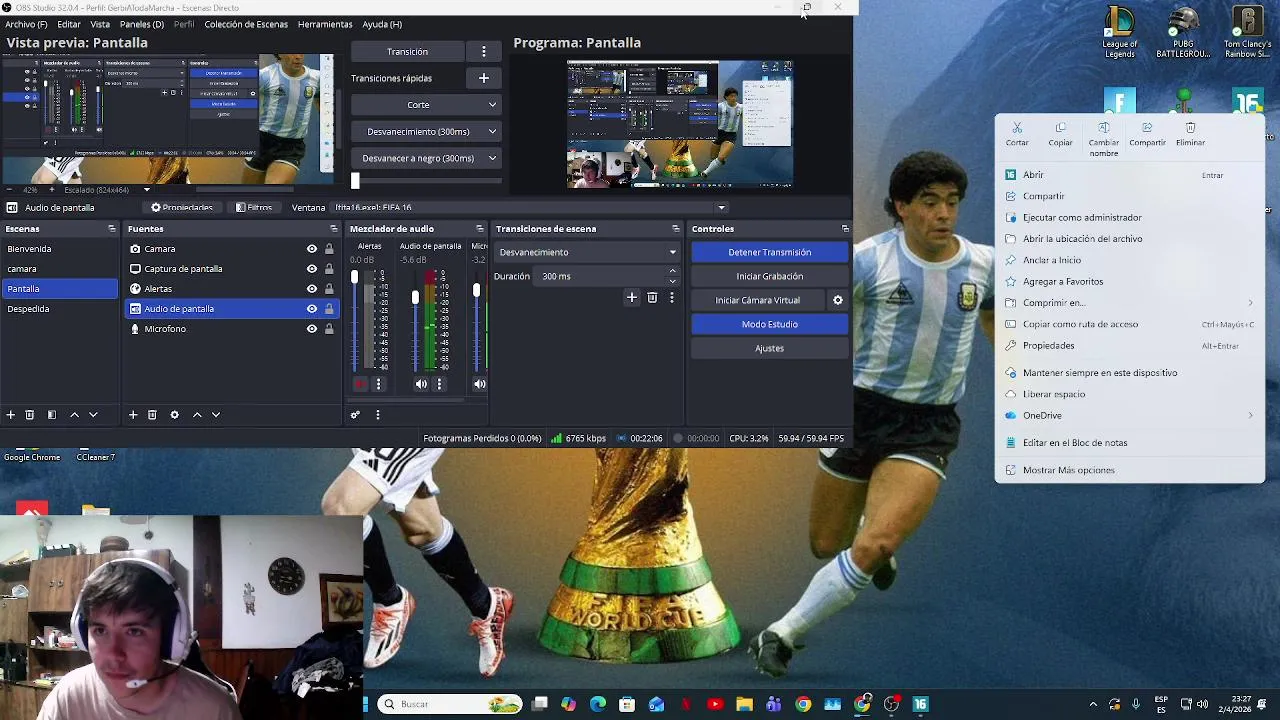Click Audio de pantalla volume fader handle
The image size is (1280, 720).
(x=415, y=297)
